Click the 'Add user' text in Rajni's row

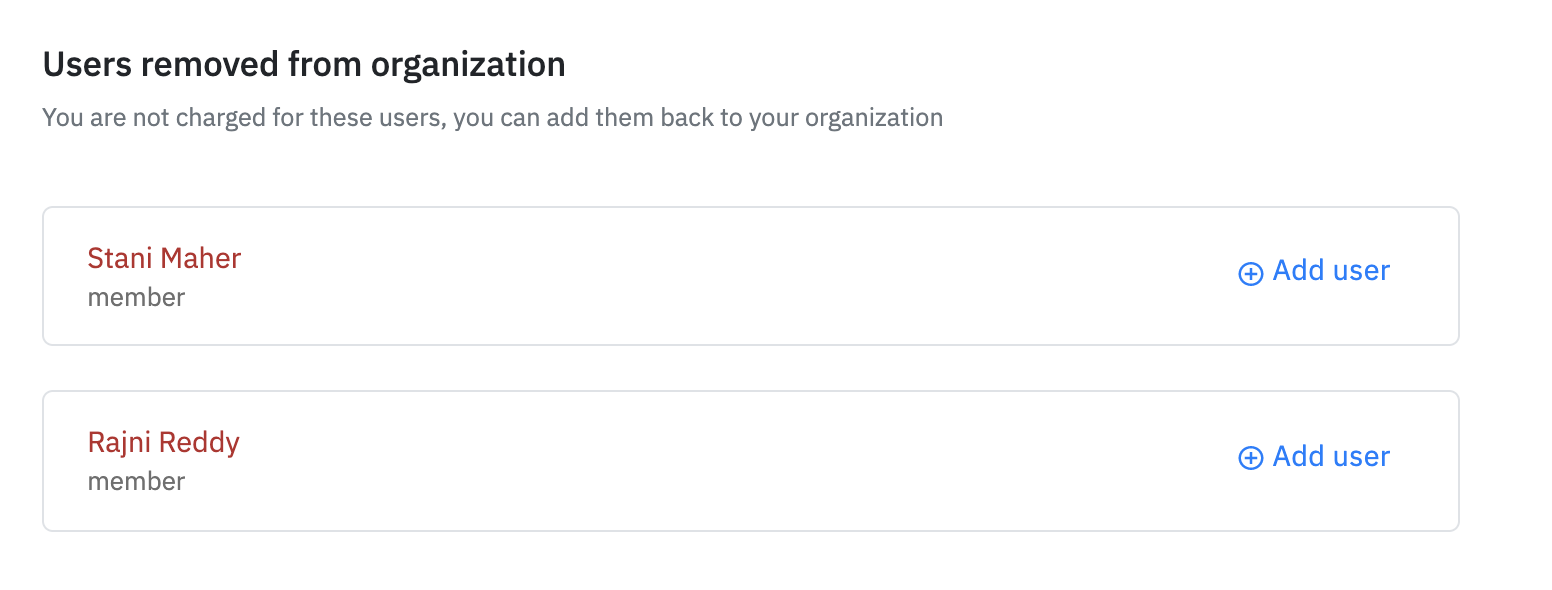(x=1331, y=456)
